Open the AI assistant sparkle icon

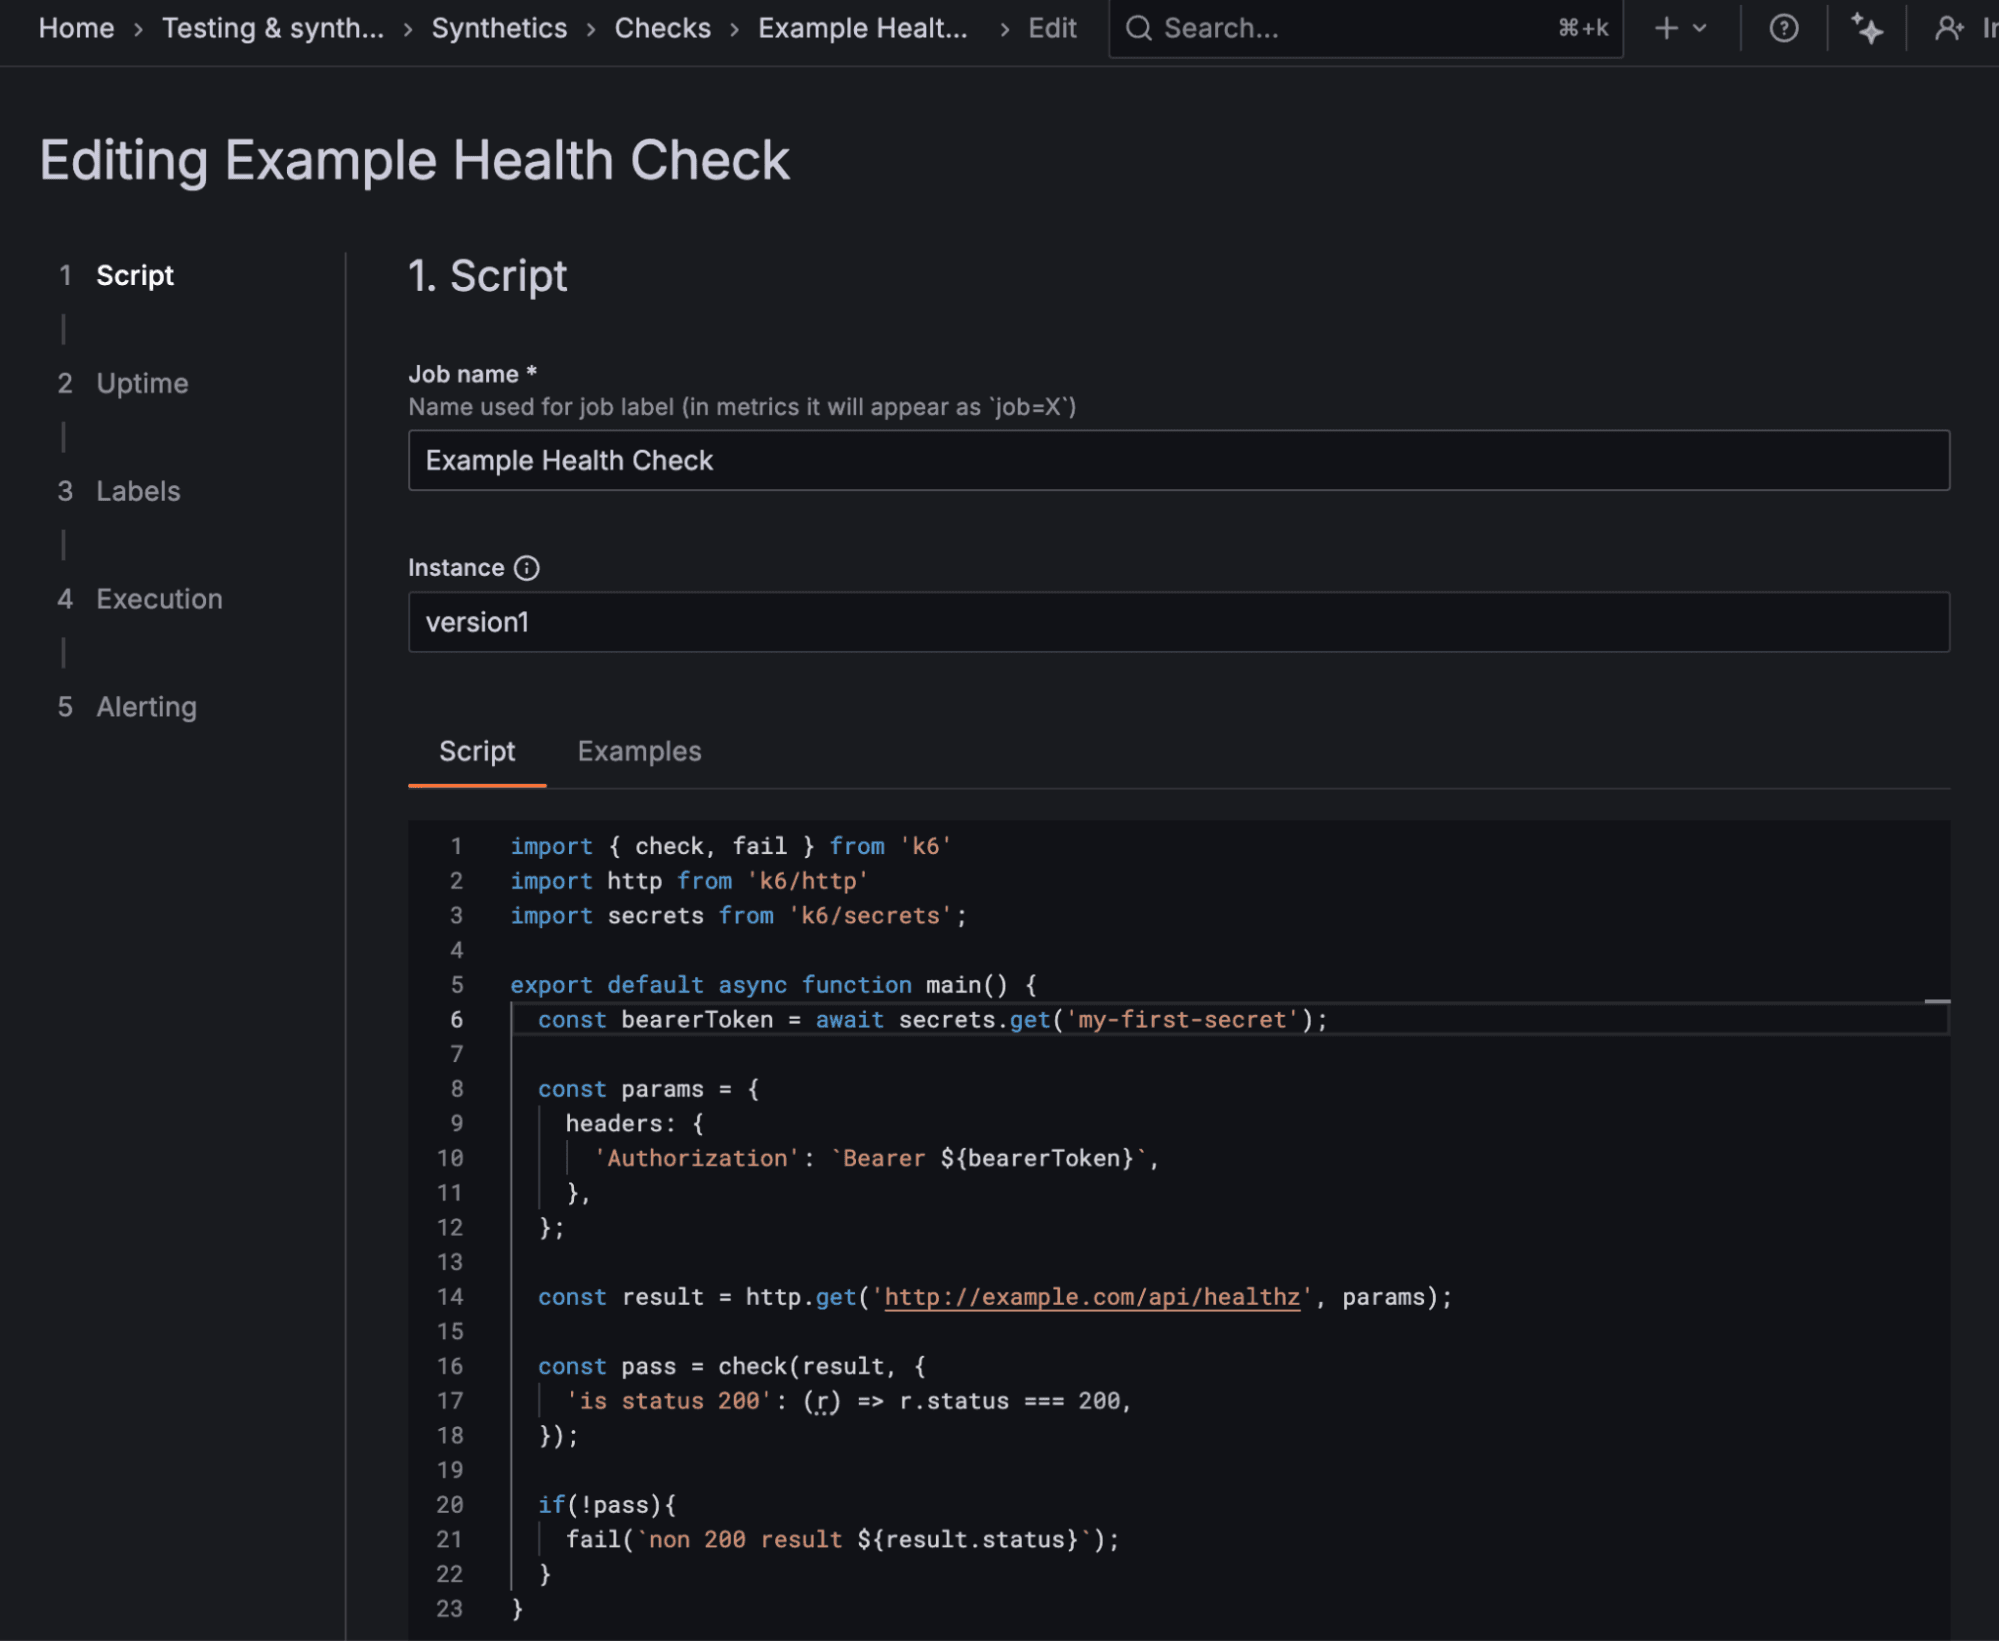point(1866,28)
